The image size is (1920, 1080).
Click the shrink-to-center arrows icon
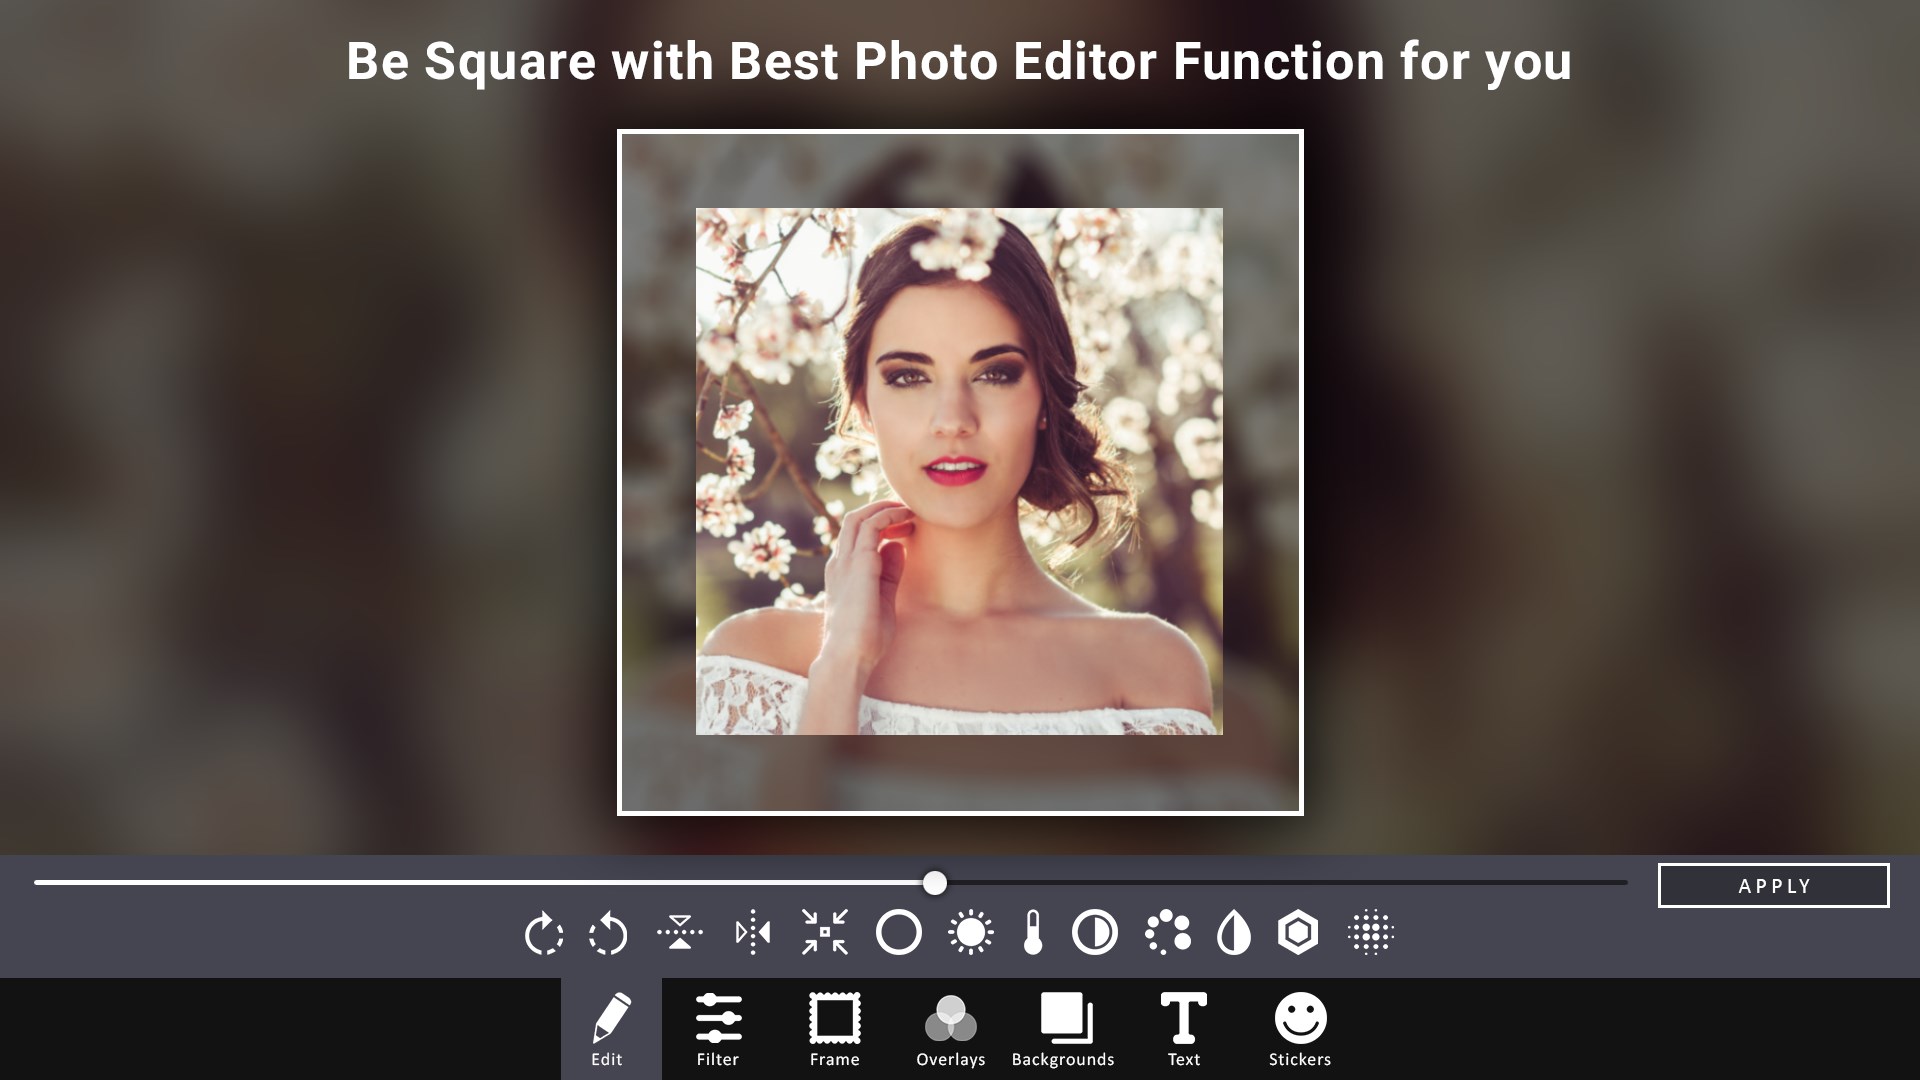825,932
